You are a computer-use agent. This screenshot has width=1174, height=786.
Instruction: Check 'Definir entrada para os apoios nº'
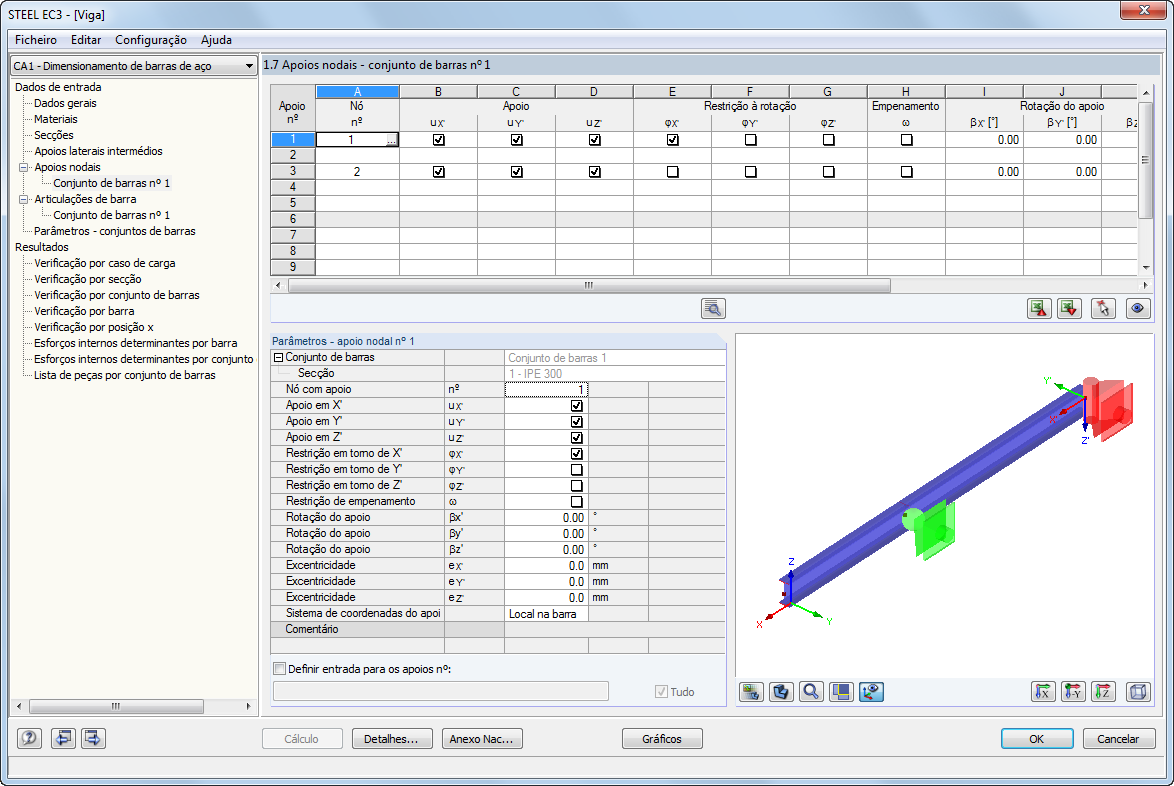point(280,668)
